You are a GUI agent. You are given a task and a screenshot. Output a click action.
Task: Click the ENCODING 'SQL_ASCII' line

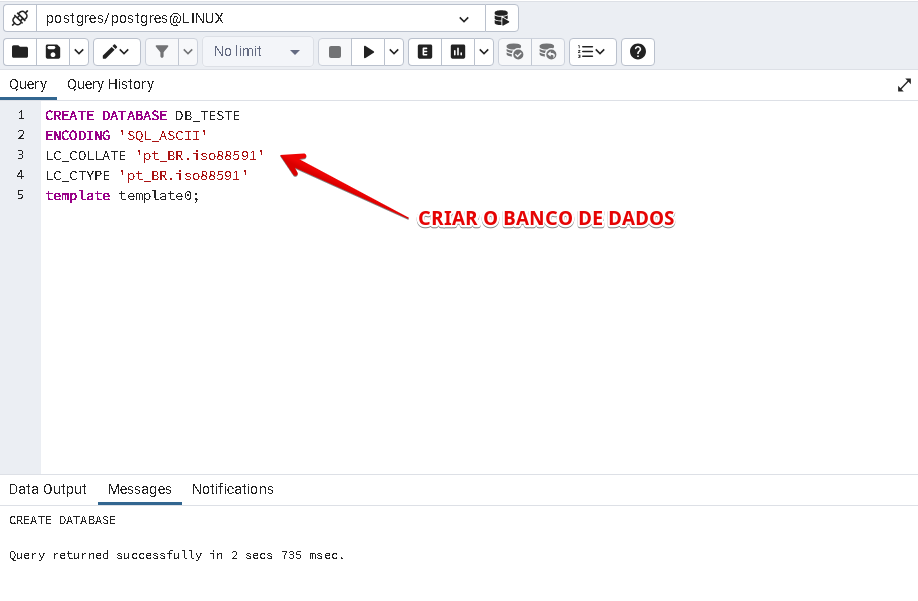[x=126, y=136]
